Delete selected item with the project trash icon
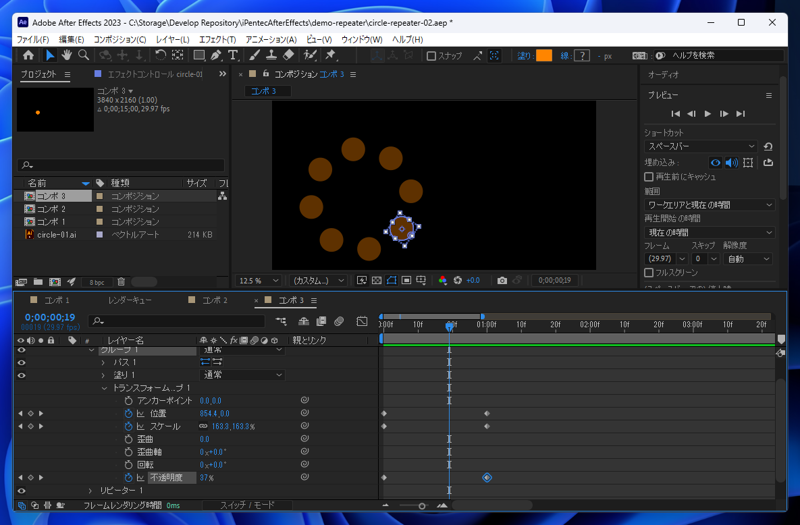Screen dimensions: 800x525 (121, 283)
